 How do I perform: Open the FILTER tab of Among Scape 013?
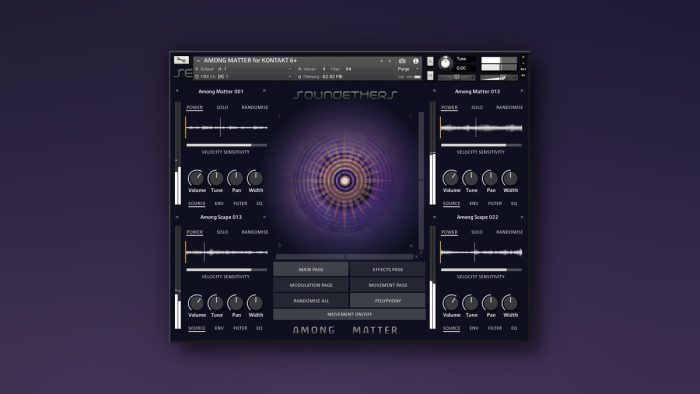point(240,328)
